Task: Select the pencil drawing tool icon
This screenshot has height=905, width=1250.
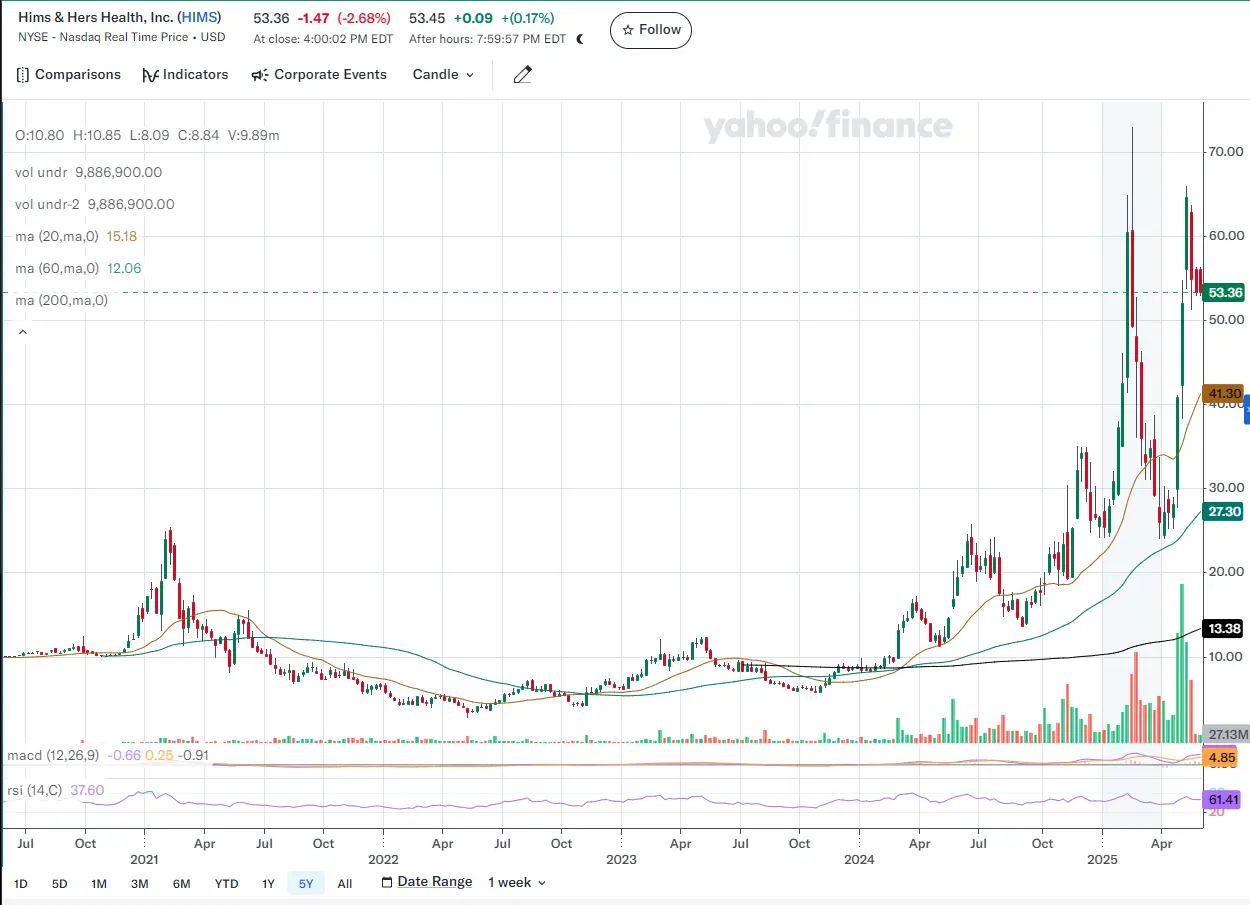Action: pyautogui.click(x=522, y=75)
